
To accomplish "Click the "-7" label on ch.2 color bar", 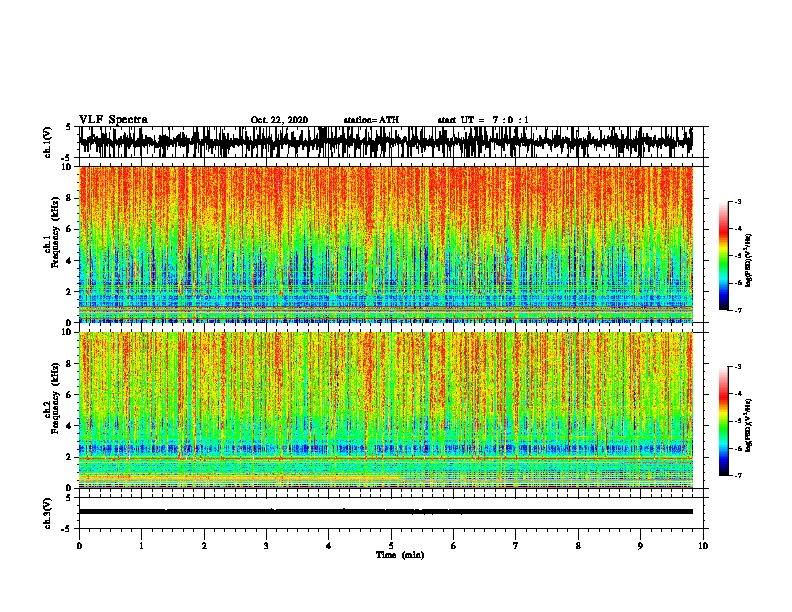I will (737, 475).
